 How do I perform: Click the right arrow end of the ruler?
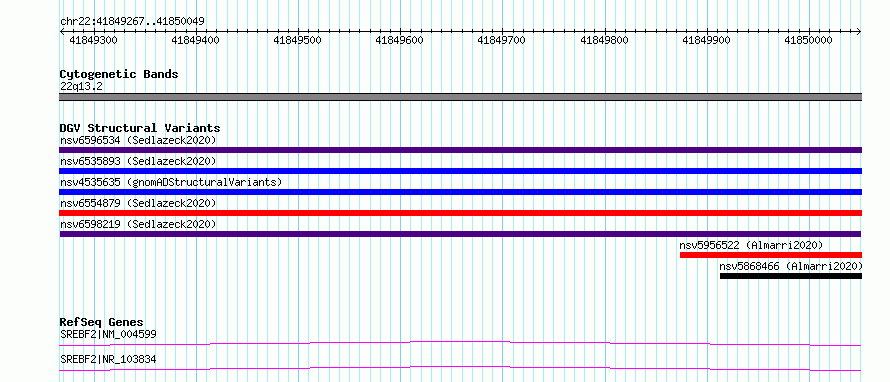[859, 32]
